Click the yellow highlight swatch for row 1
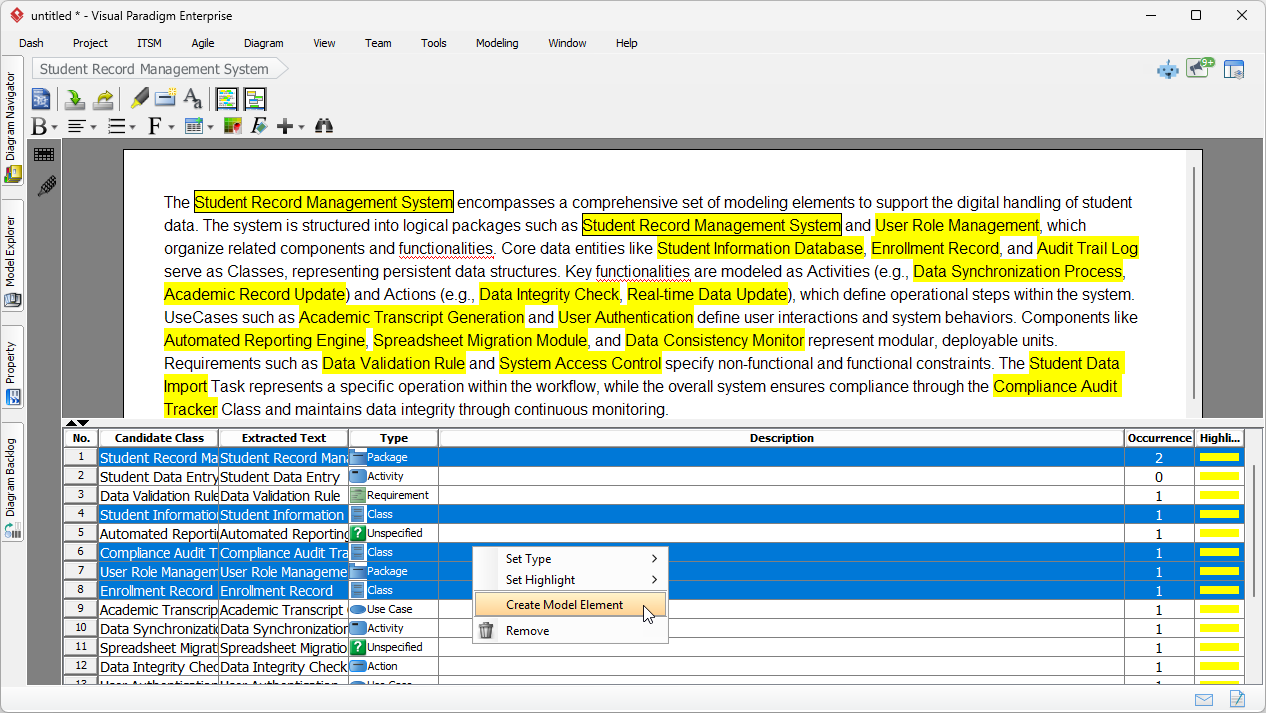This screenshot has height=713, width=1266. (x=1219, y=457)
